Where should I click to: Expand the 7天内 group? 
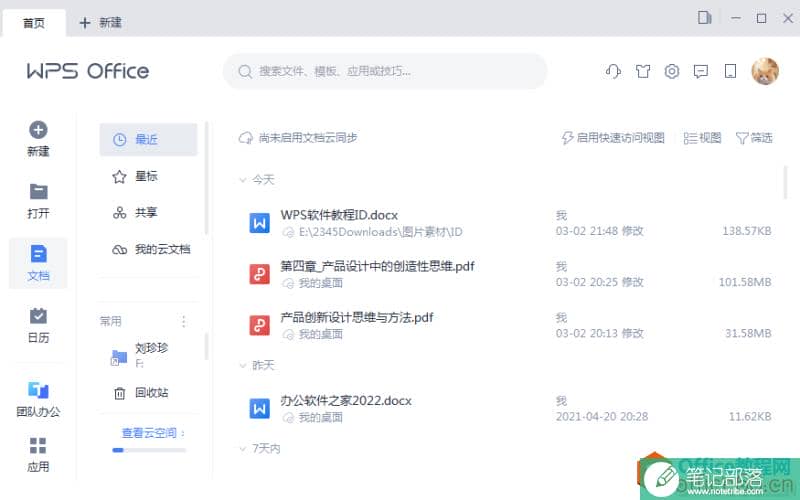243,448
